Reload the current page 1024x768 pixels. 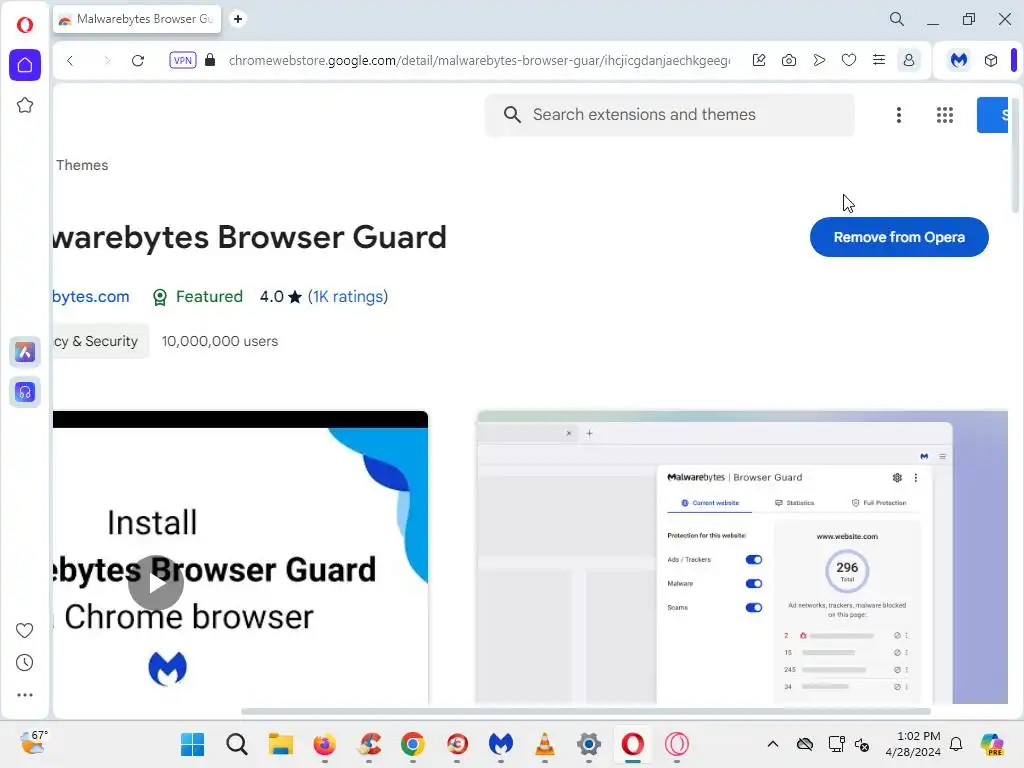coord(138,61)
